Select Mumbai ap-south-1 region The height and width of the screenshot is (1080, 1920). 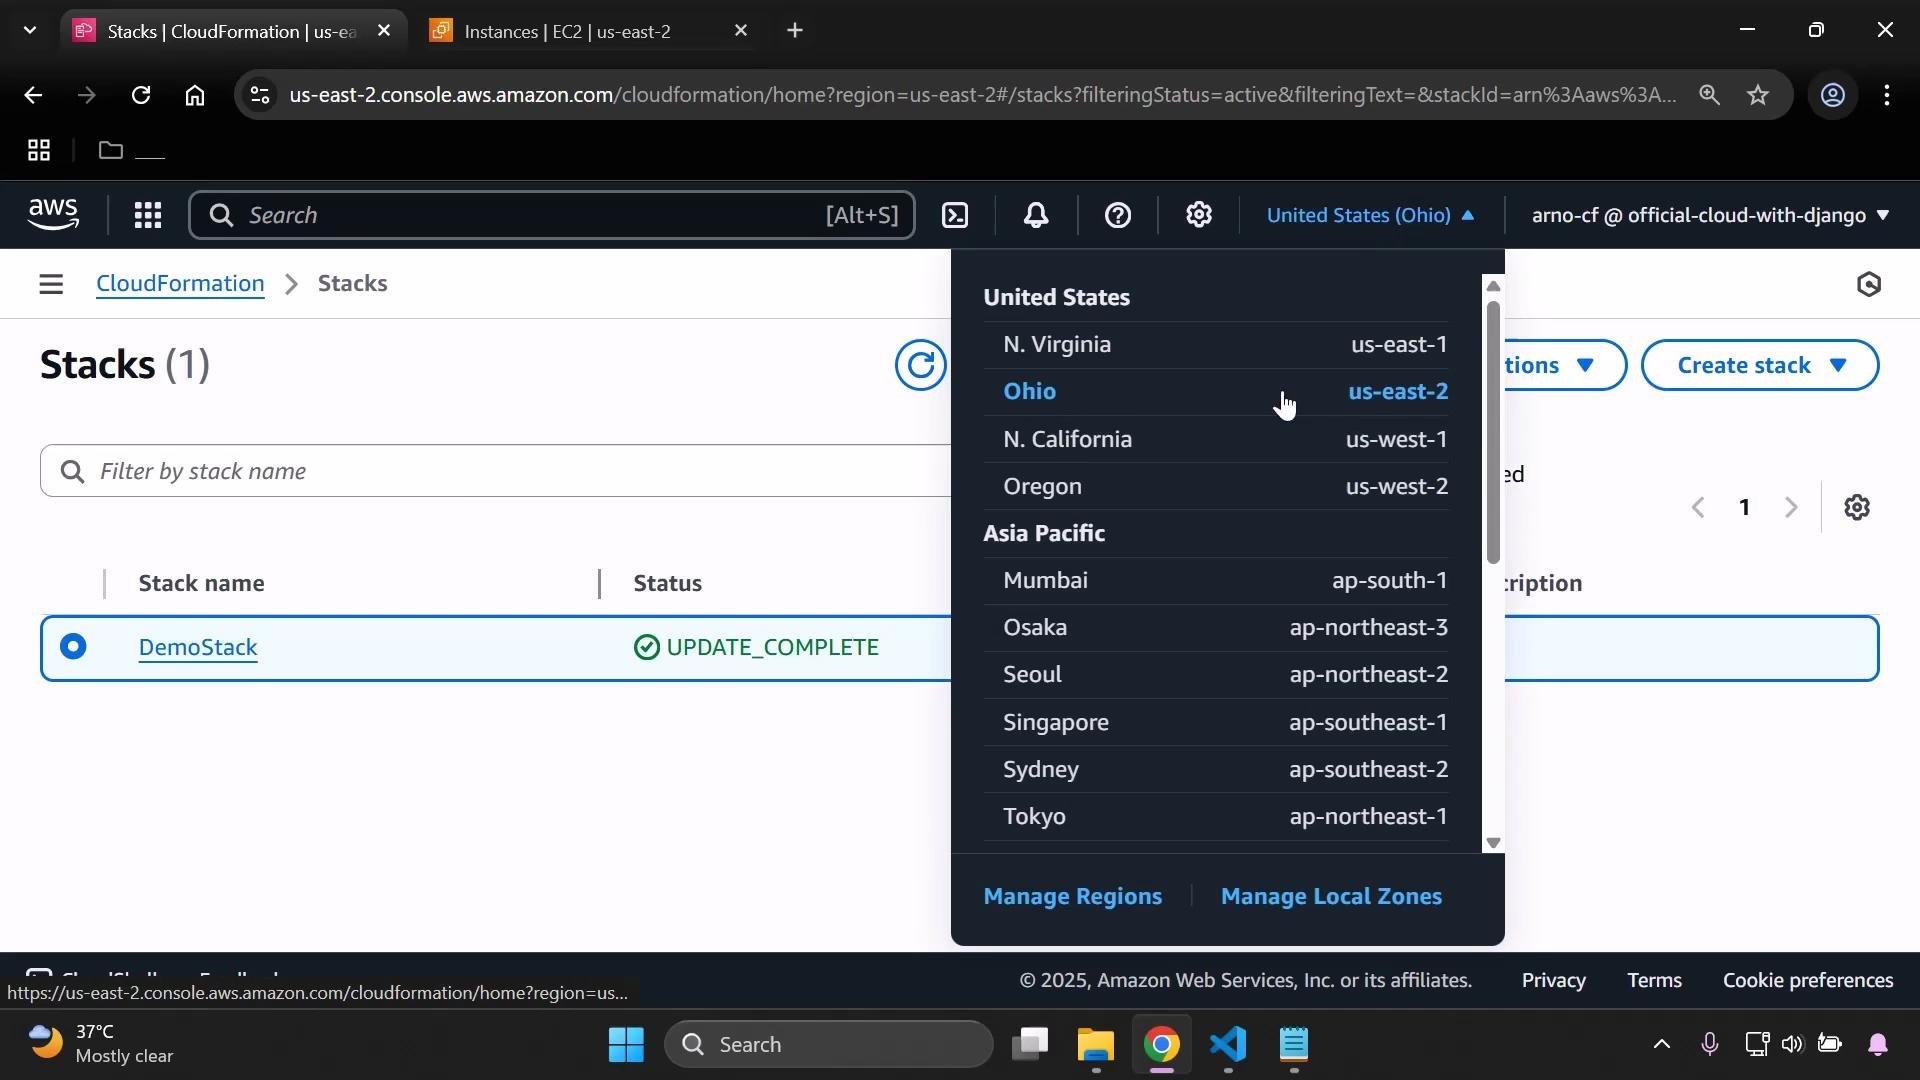click(1216, 581)
